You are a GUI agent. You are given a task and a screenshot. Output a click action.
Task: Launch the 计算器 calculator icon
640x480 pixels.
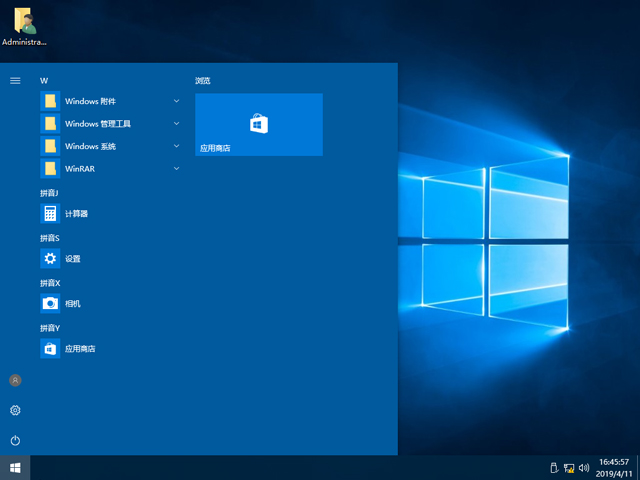coord(50,213)
